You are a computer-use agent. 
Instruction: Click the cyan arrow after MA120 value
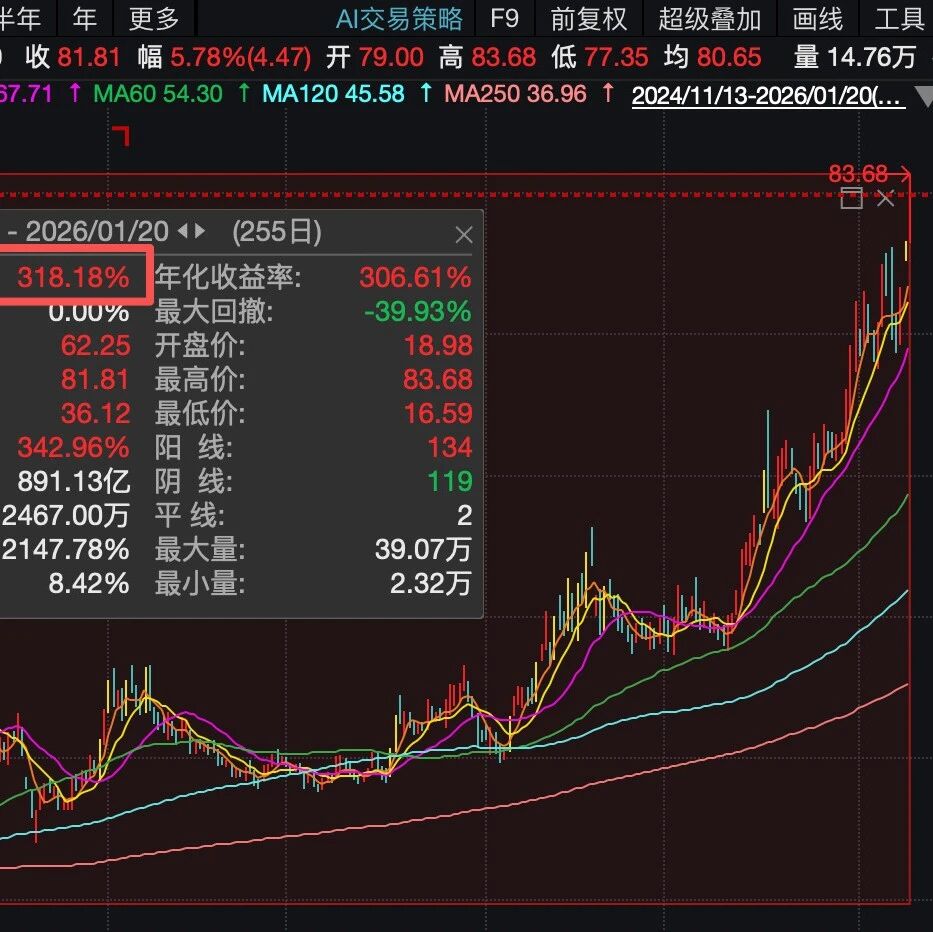(x=427, y=95)
